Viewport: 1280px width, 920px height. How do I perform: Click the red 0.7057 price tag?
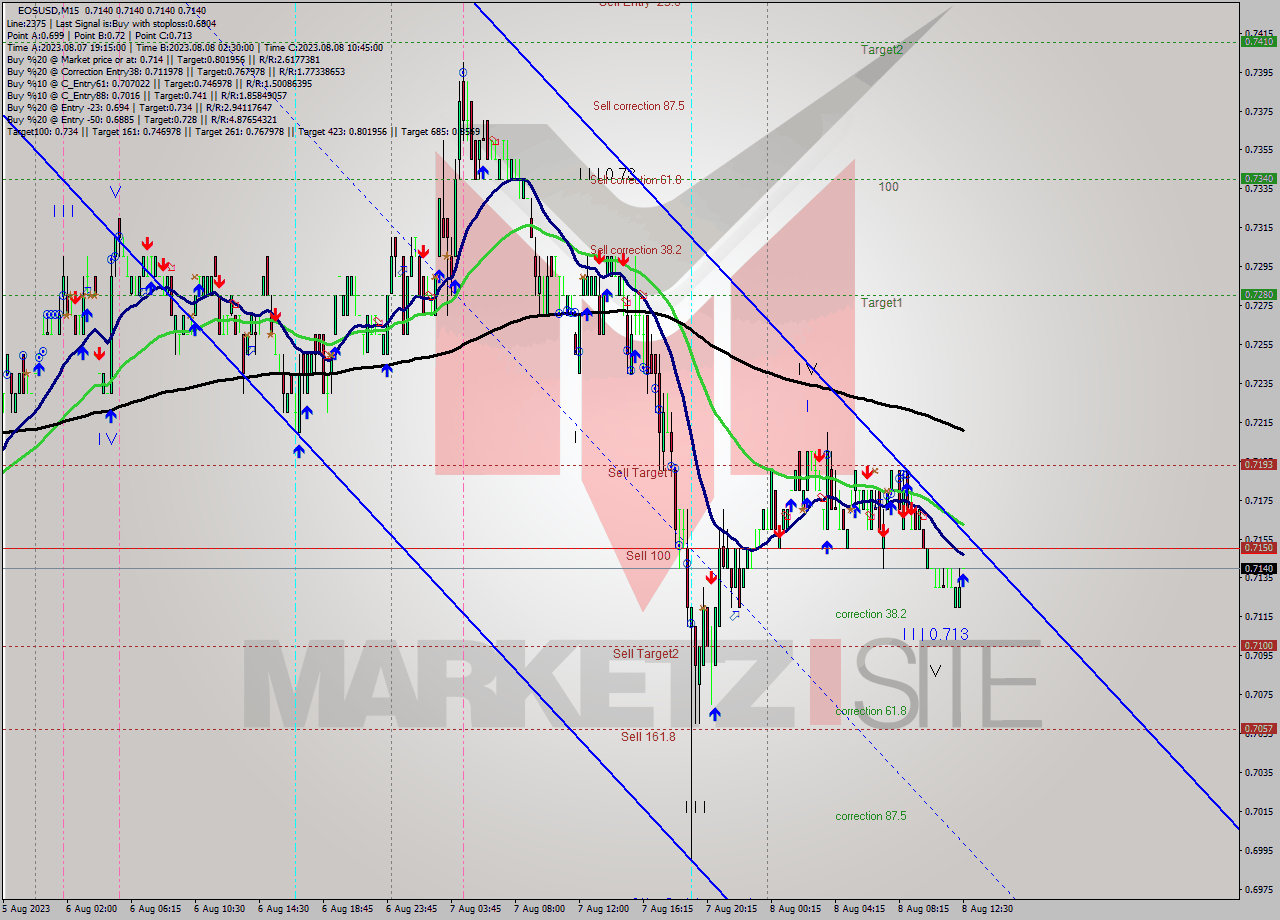coord(1258,728)
